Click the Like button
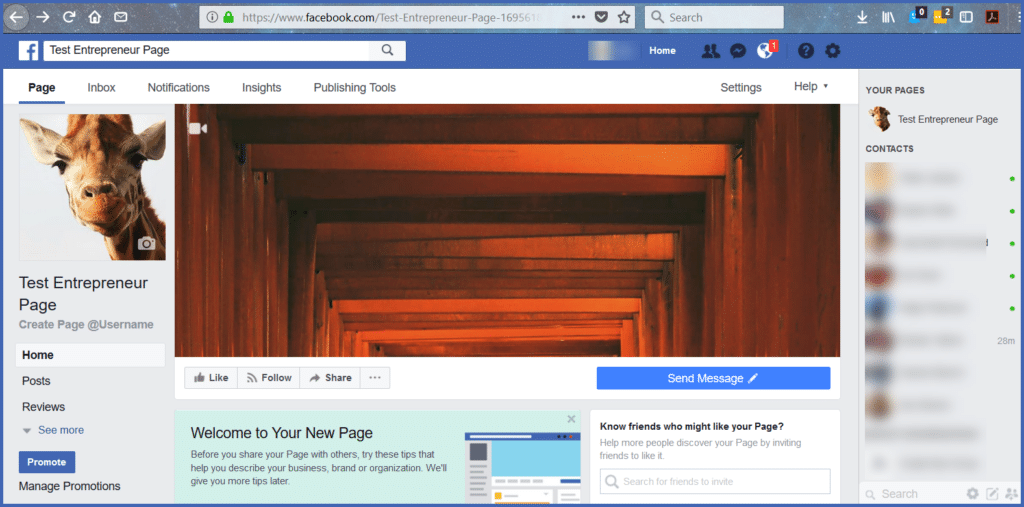 pos(211,378)
